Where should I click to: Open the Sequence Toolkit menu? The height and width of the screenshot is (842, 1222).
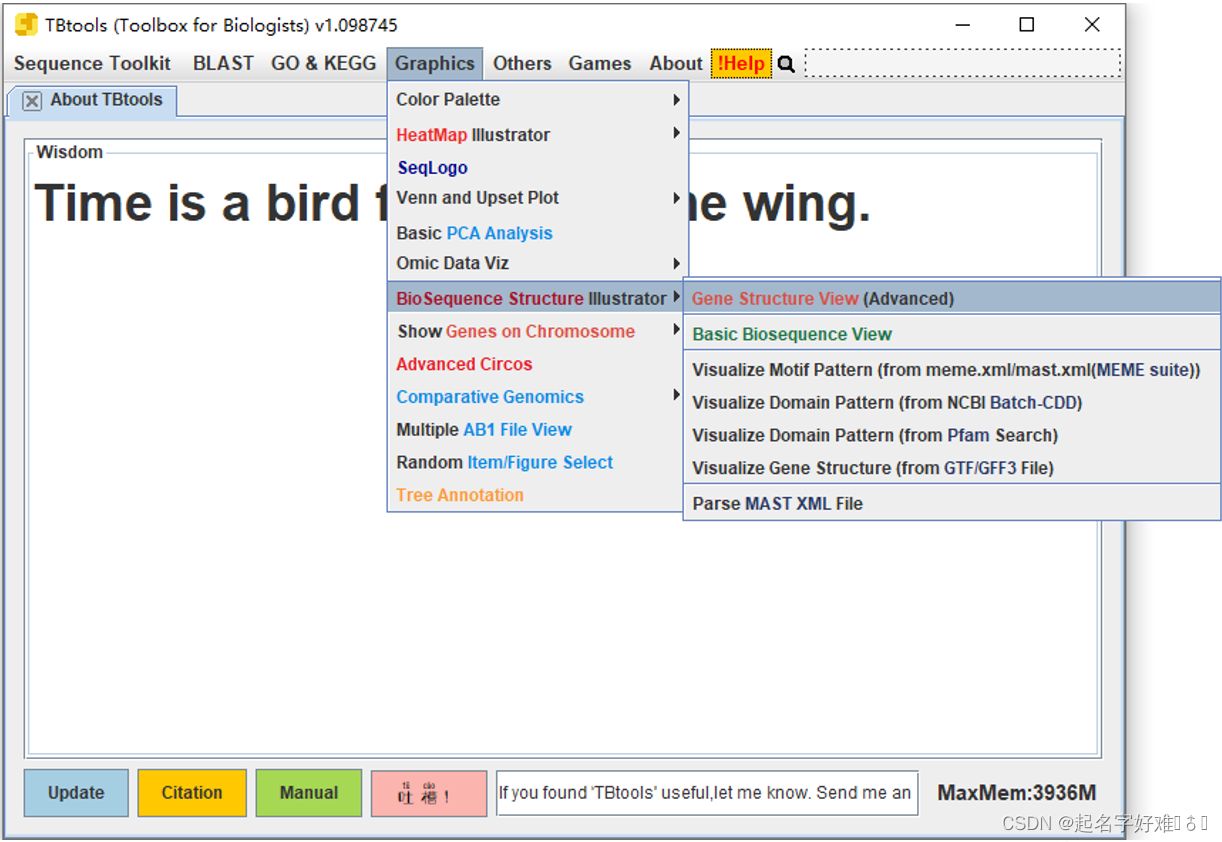pos(93,63)
